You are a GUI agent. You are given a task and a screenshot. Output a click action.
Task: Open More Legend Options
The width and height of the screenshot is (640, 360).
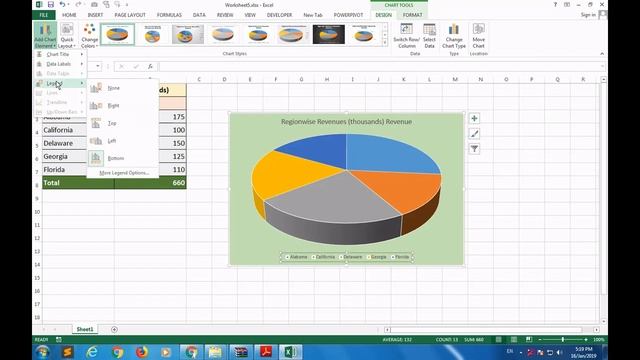124,173
